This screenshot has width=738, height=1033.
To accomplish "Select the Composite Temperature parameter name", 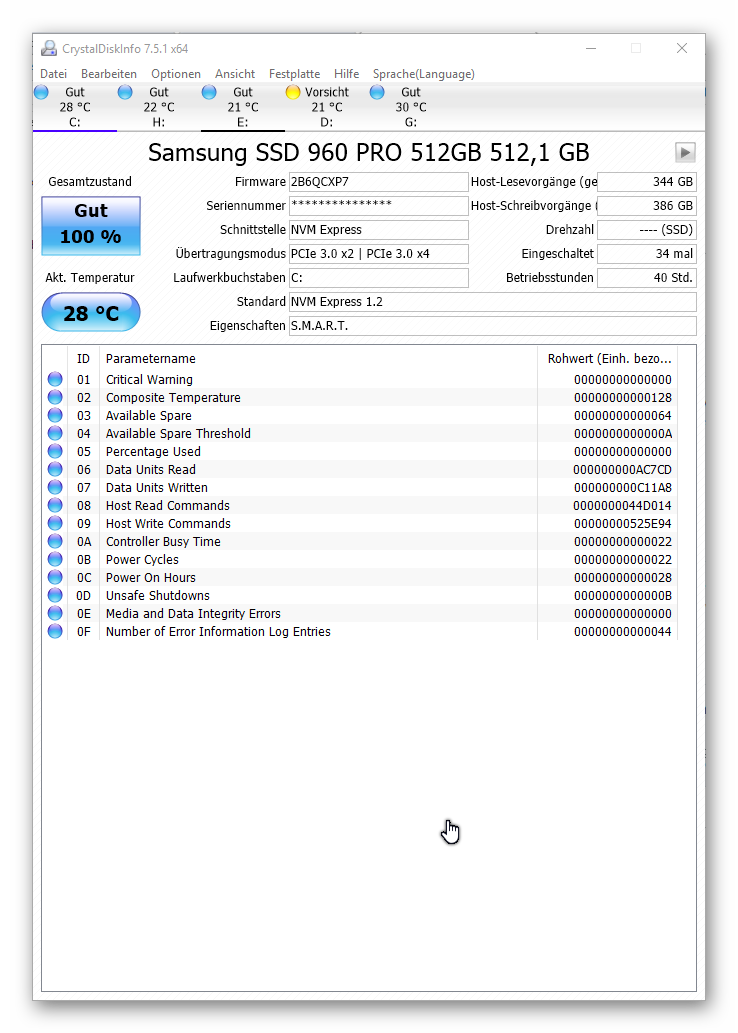I will [x=173, y=397].
